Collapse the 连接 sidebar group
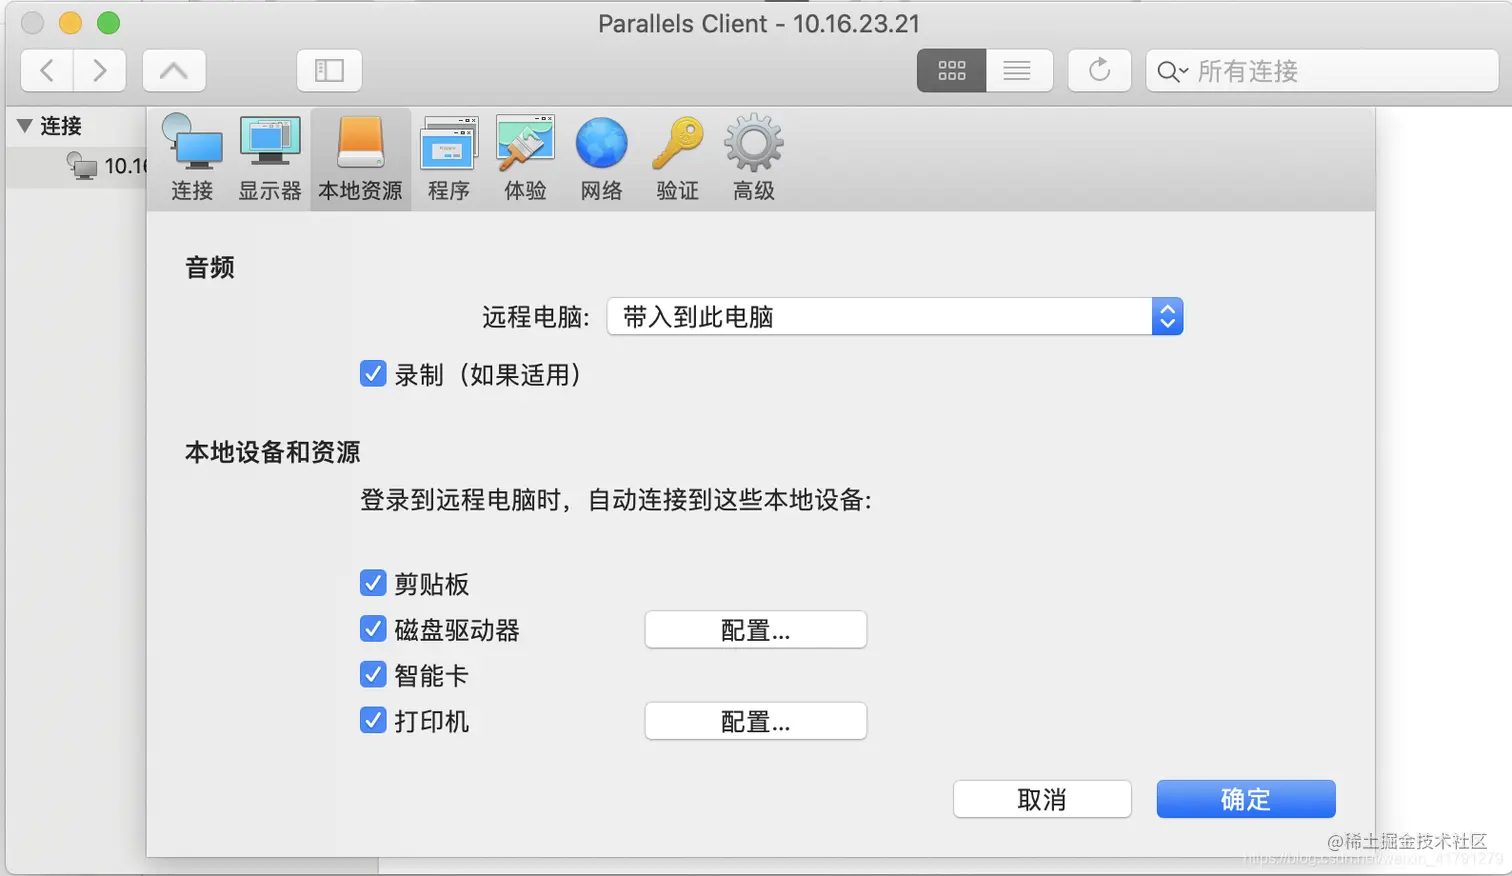The image size is (1512, 876). pos(25,126)
